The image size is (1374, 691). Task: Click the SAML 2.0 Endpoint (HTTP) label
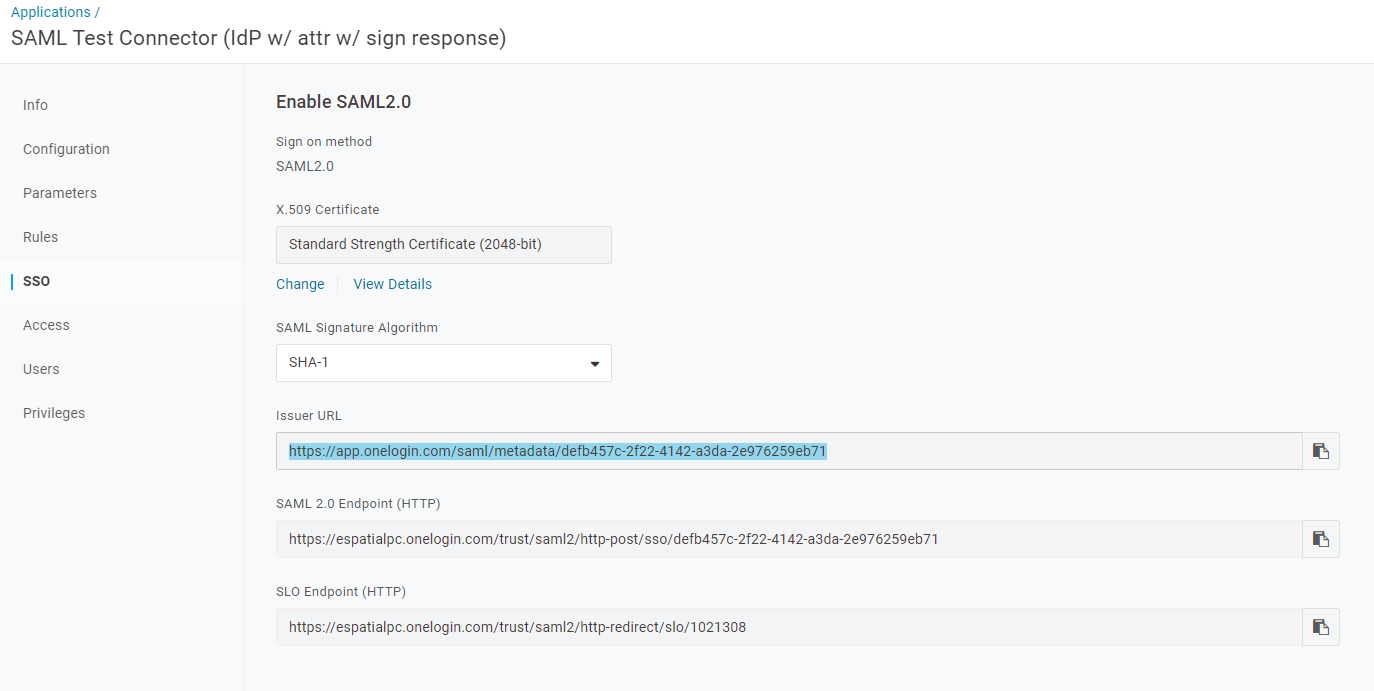(358, 504)
